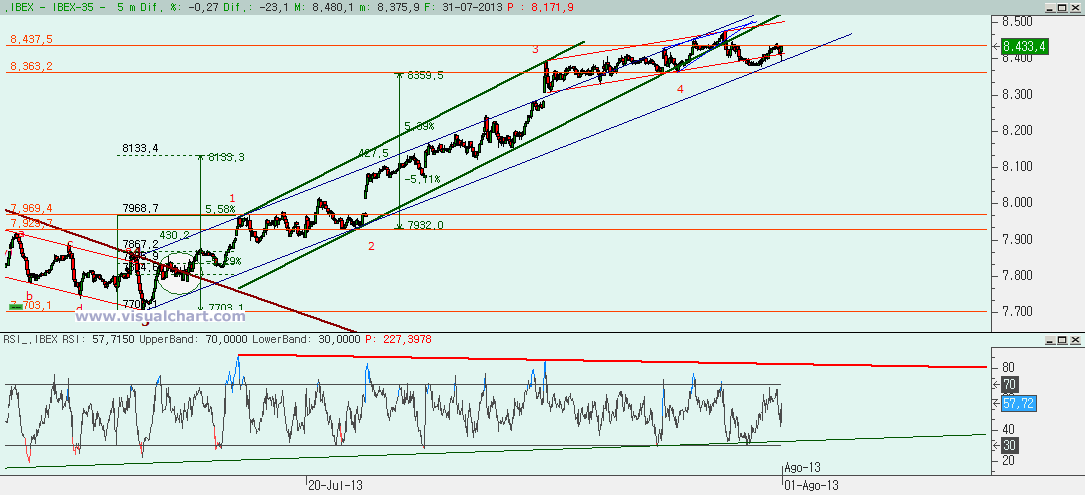Click the 7932.0 measurement base label
The image size is (1085, 495).
[426, 225]
